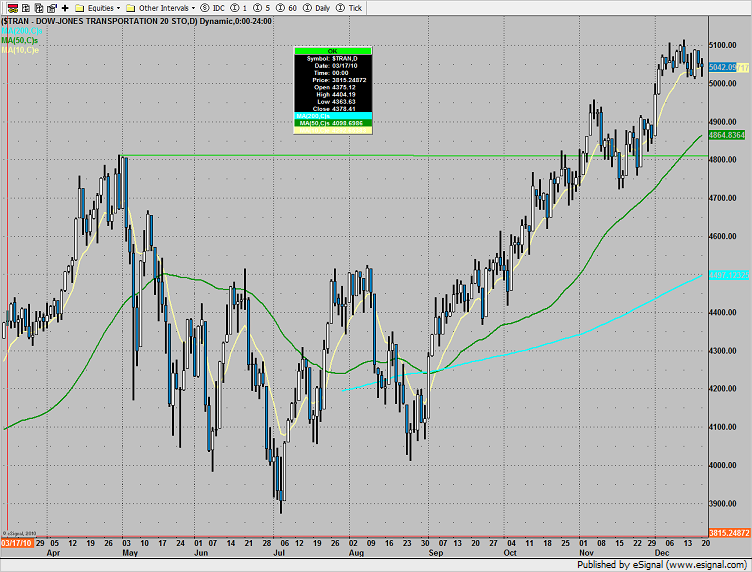This screenshot has width=752, height=572.
Task: Click the Equities folder icon
Action: click(80, 8)
